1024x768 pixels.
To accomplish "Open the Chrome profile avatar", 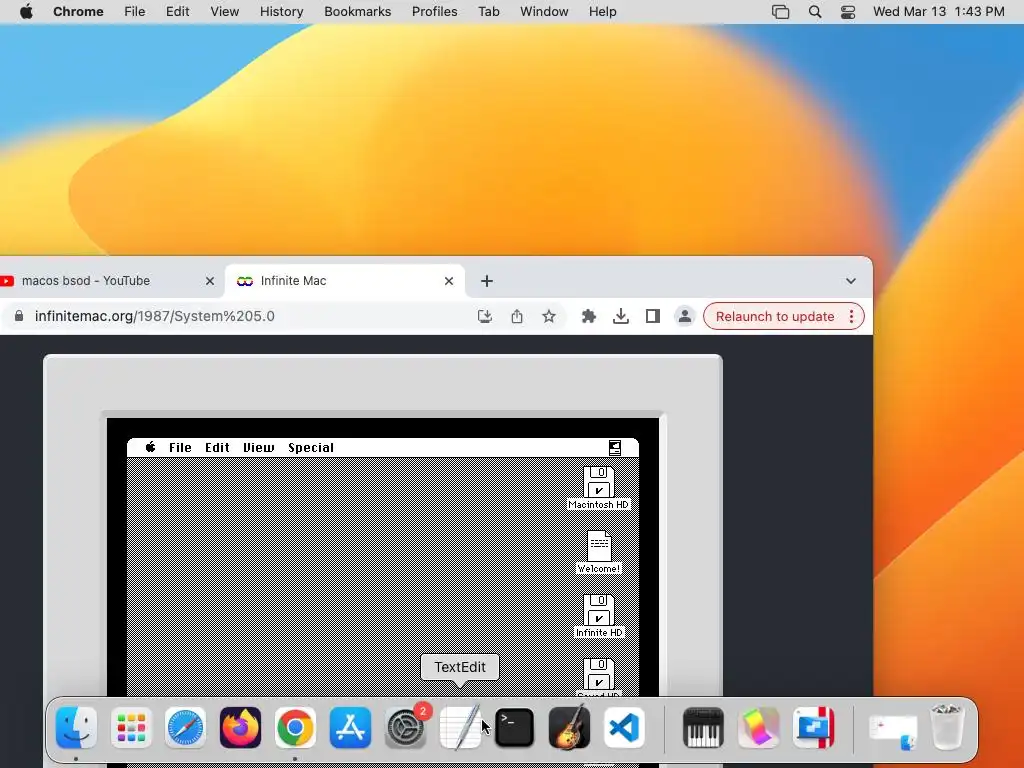I will (684, 316).
